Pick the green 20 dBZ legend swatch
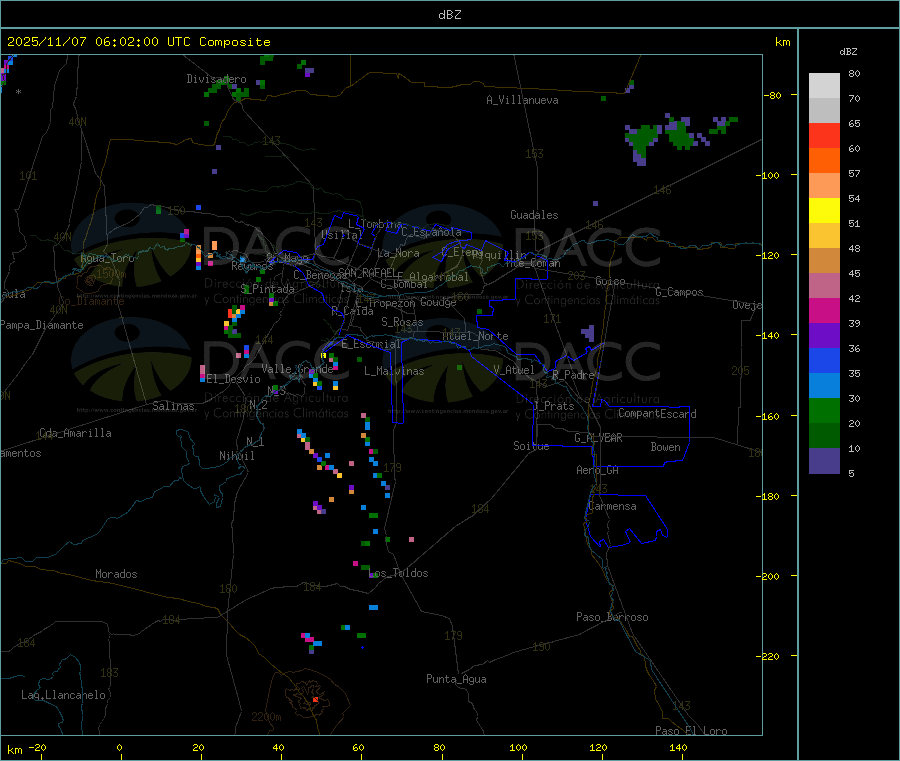900x761 pixels. (824, 410)
